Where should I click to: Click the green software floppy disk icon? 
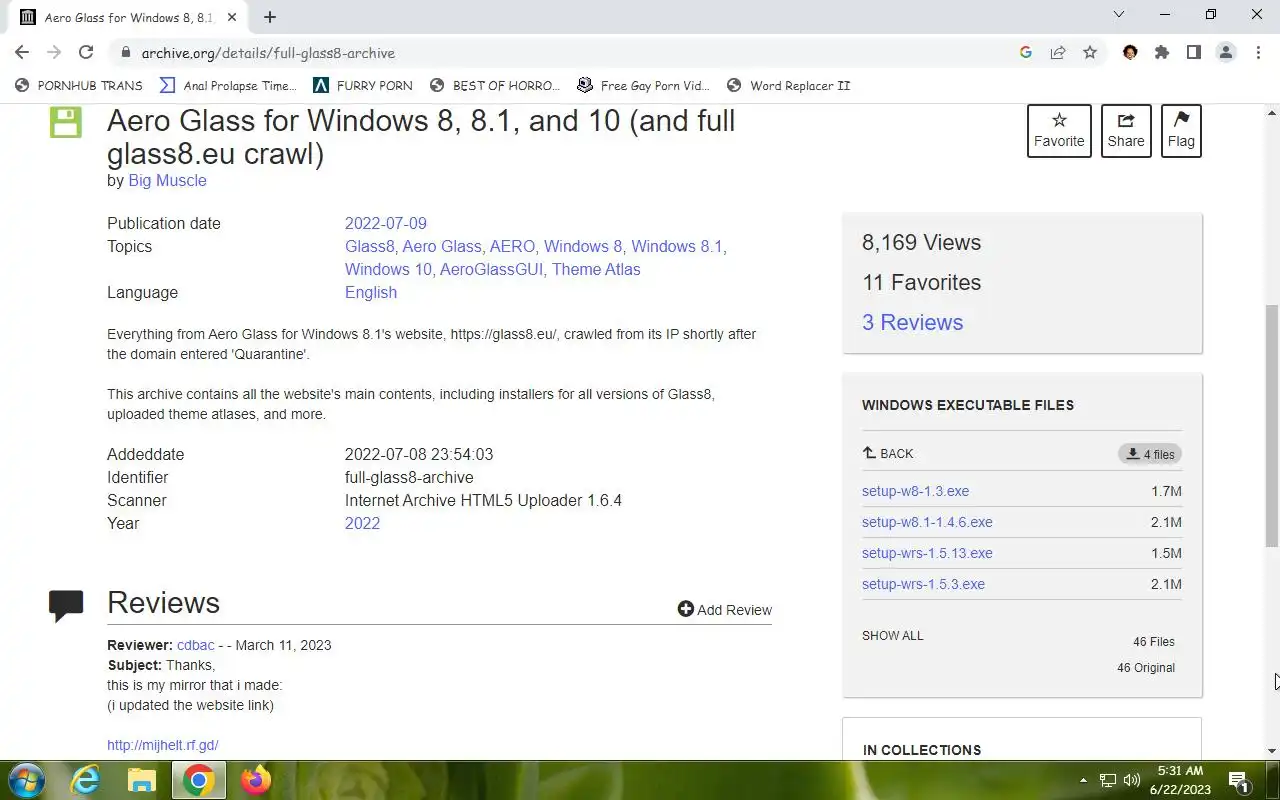pyautogui.click(x=66, y=123)
